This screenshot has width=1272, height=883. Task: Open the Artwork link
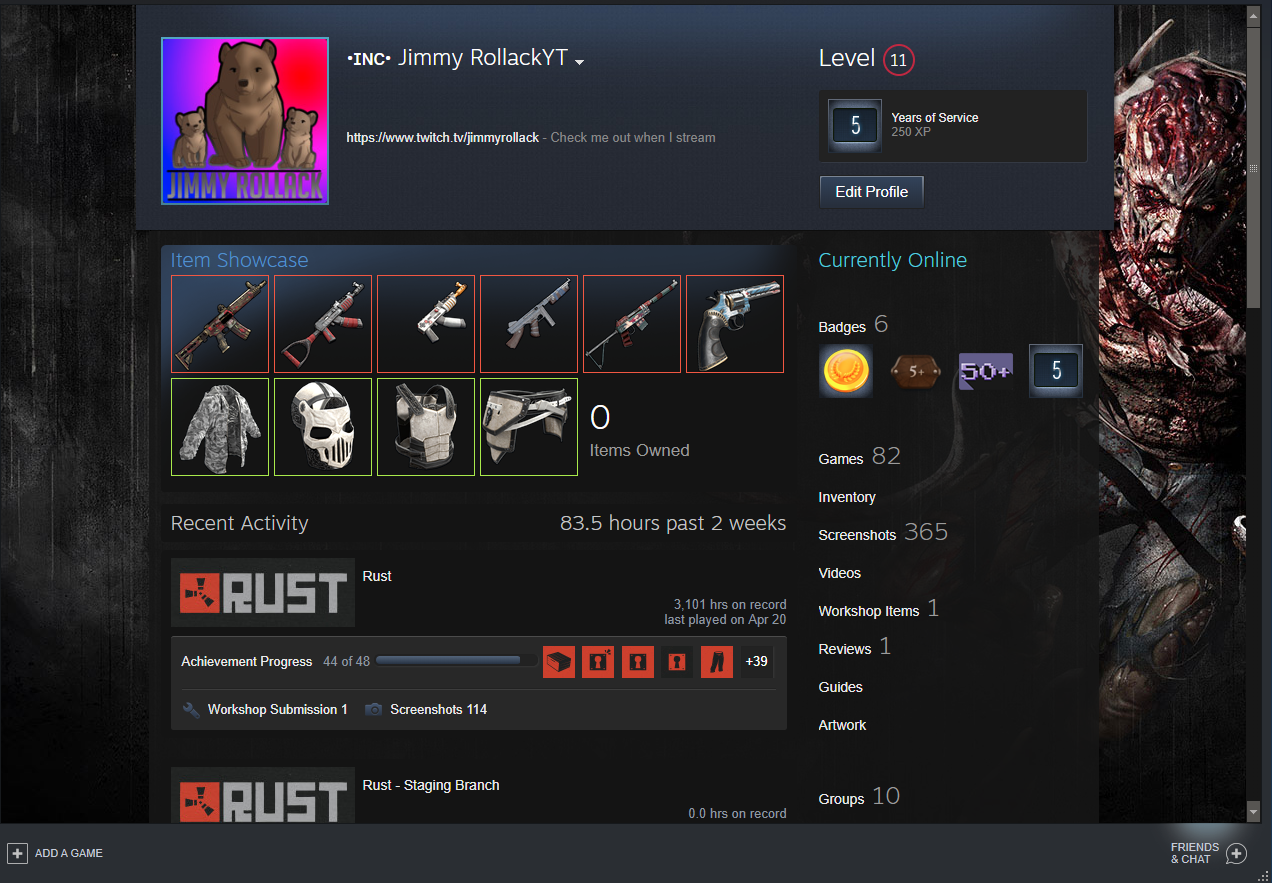[x=842, y=725]
